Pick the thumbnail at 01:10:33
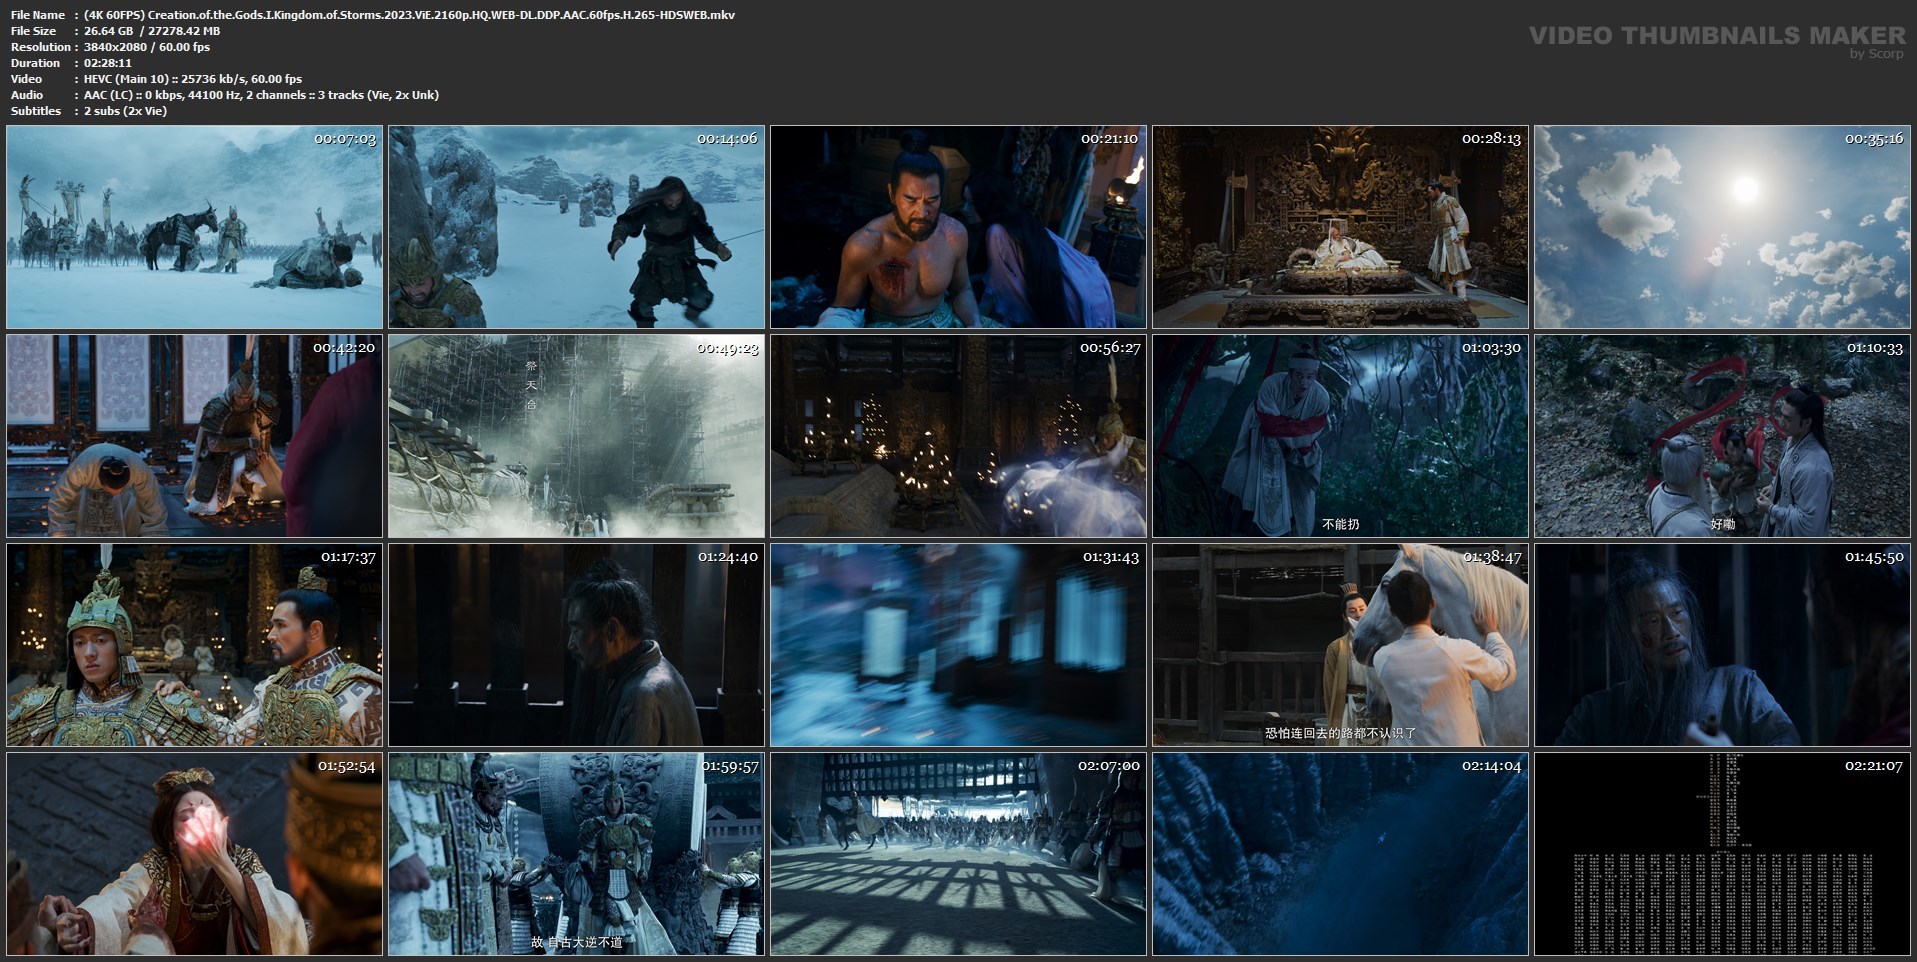 tap(1722, 436)
